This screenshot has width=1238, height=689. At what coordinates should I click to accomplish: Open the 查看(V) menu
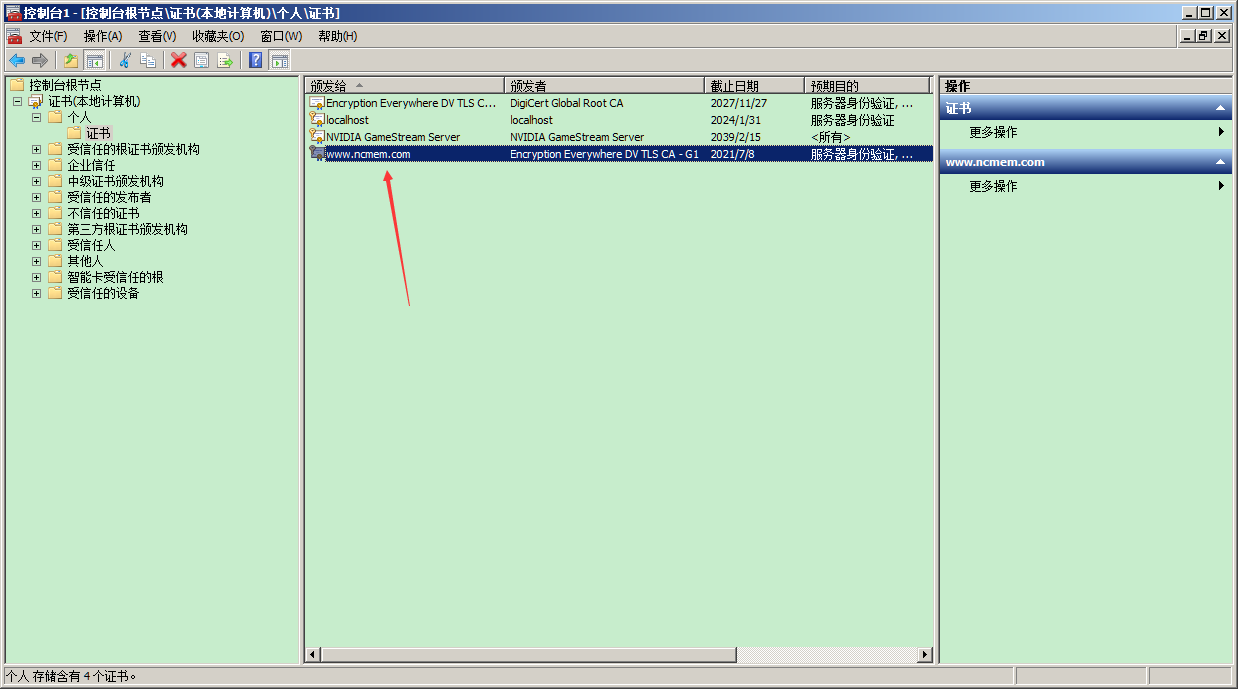157,36
